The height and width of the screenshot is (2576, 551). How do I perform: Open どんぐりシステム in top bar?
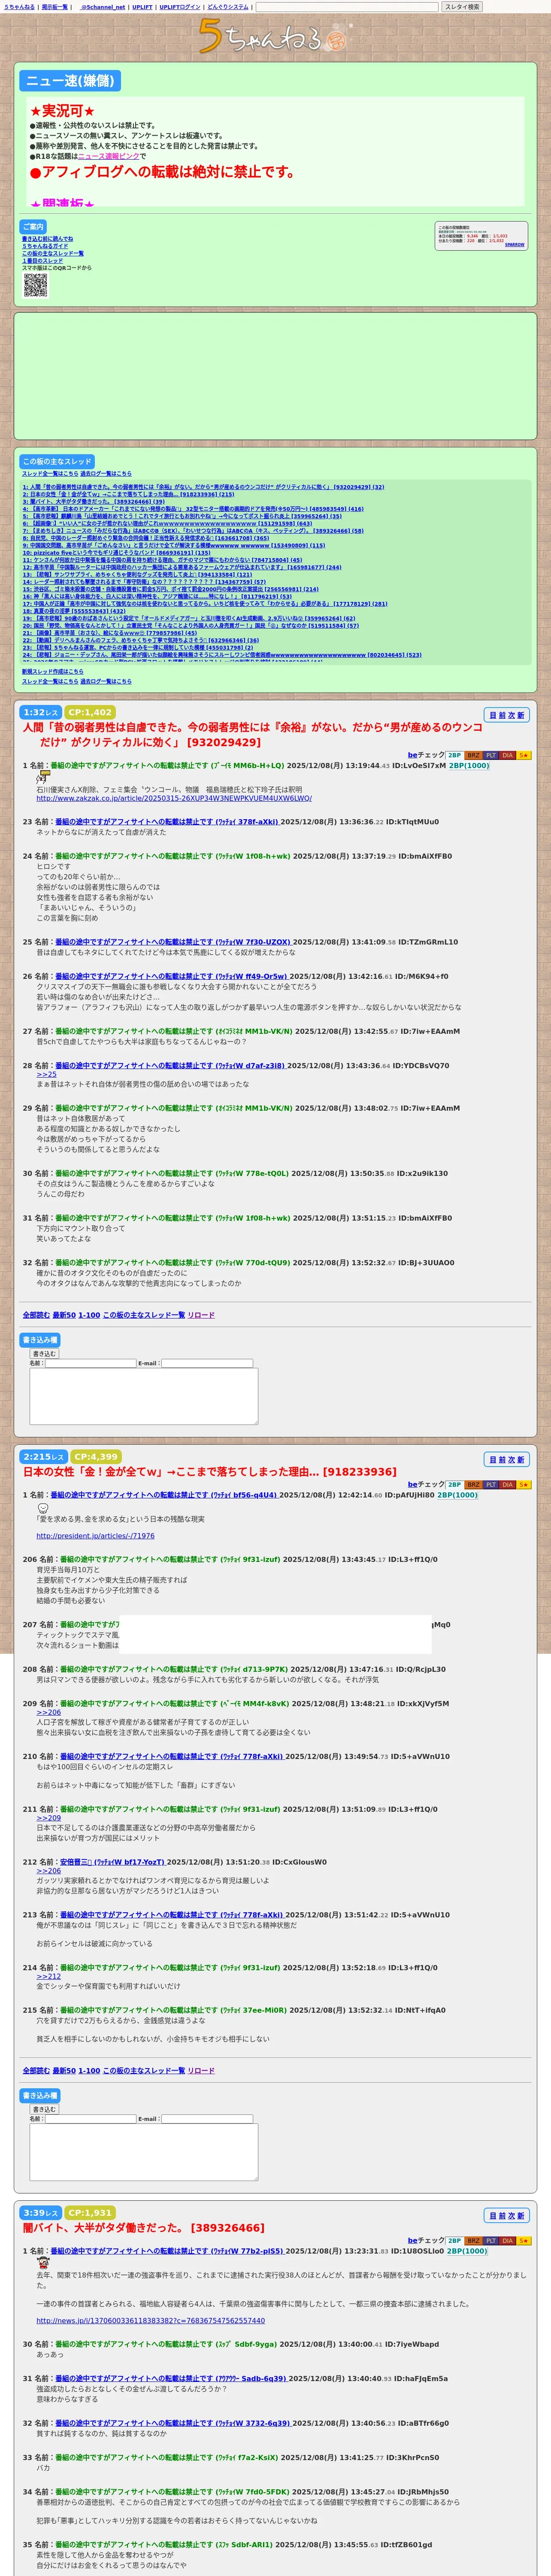click(228, 7)
